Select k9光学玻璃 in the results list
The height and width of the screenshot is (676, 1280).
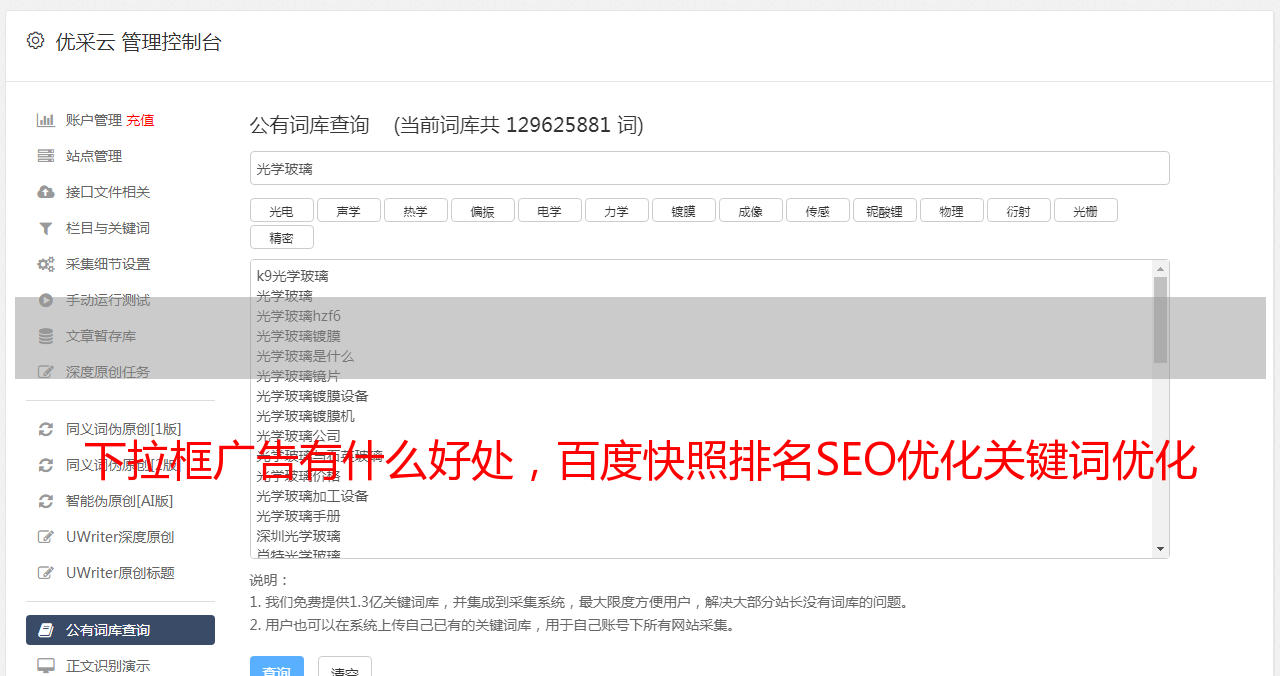[292, 276]
